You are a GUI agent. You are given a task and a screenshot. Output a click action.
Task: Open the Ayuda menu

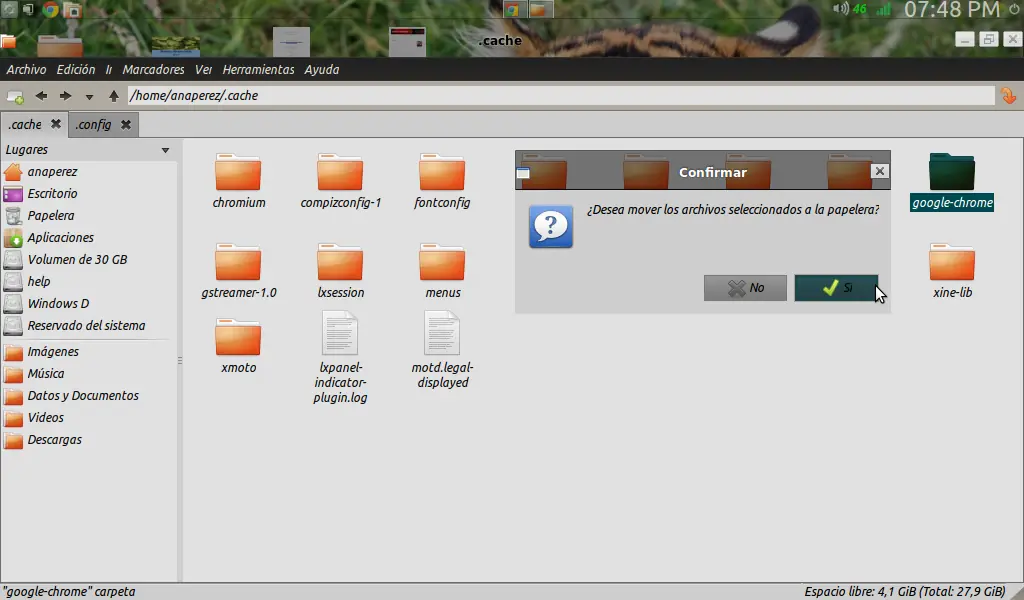[x=321, y=69]
